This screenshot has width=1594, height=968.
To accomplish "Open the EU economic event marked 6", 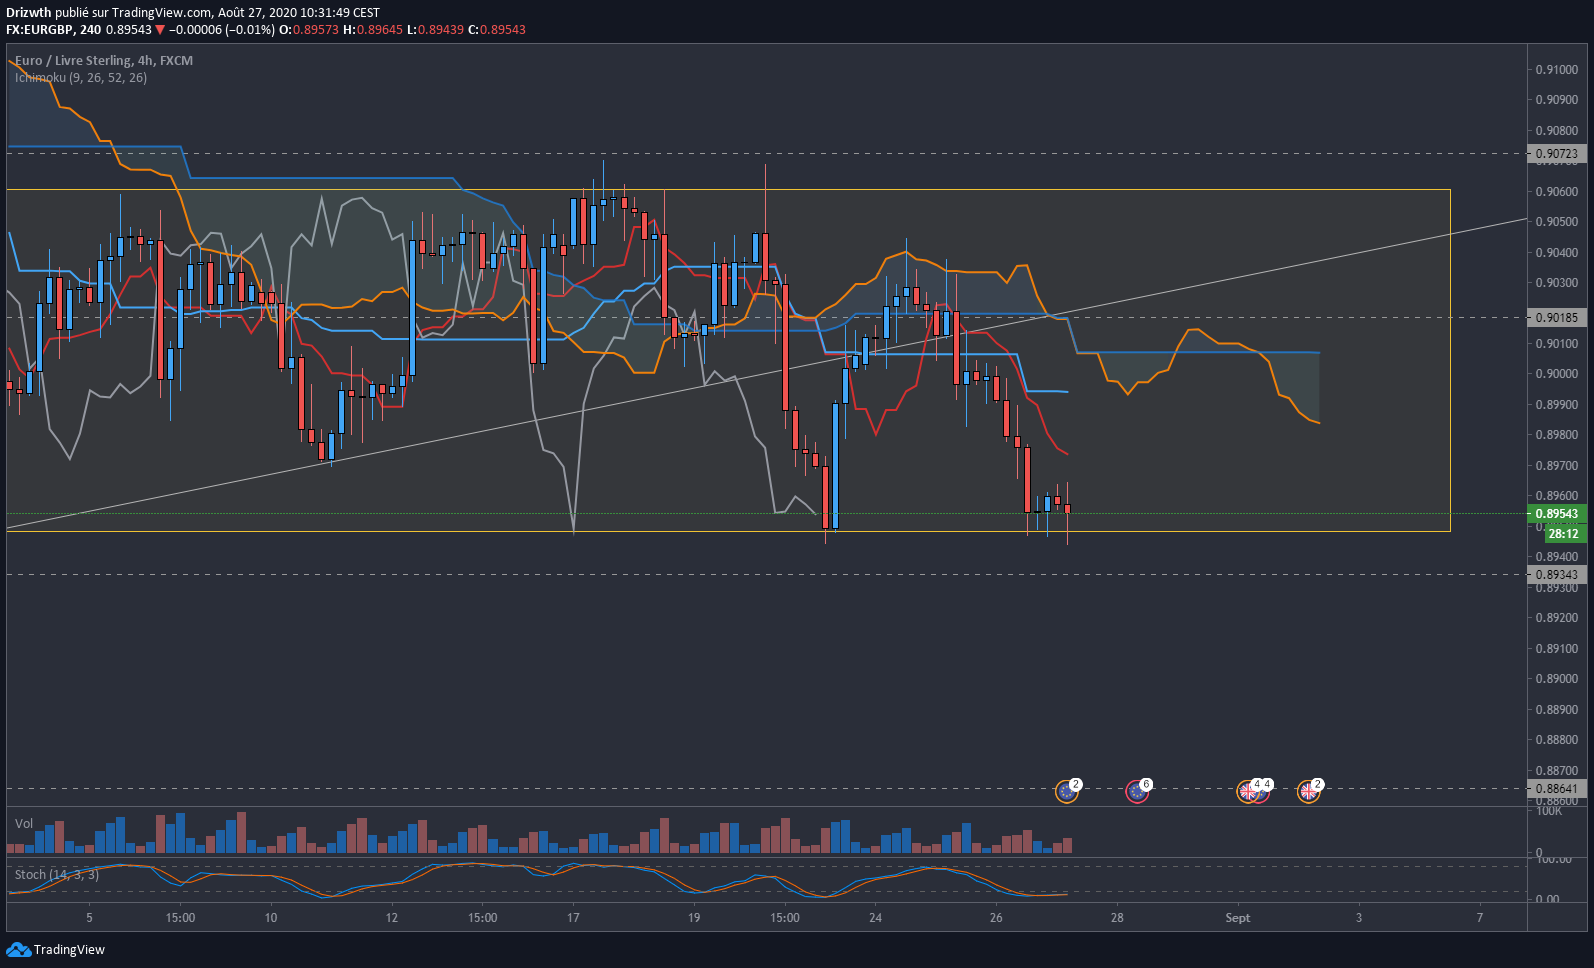I will tap(1137, 792).
